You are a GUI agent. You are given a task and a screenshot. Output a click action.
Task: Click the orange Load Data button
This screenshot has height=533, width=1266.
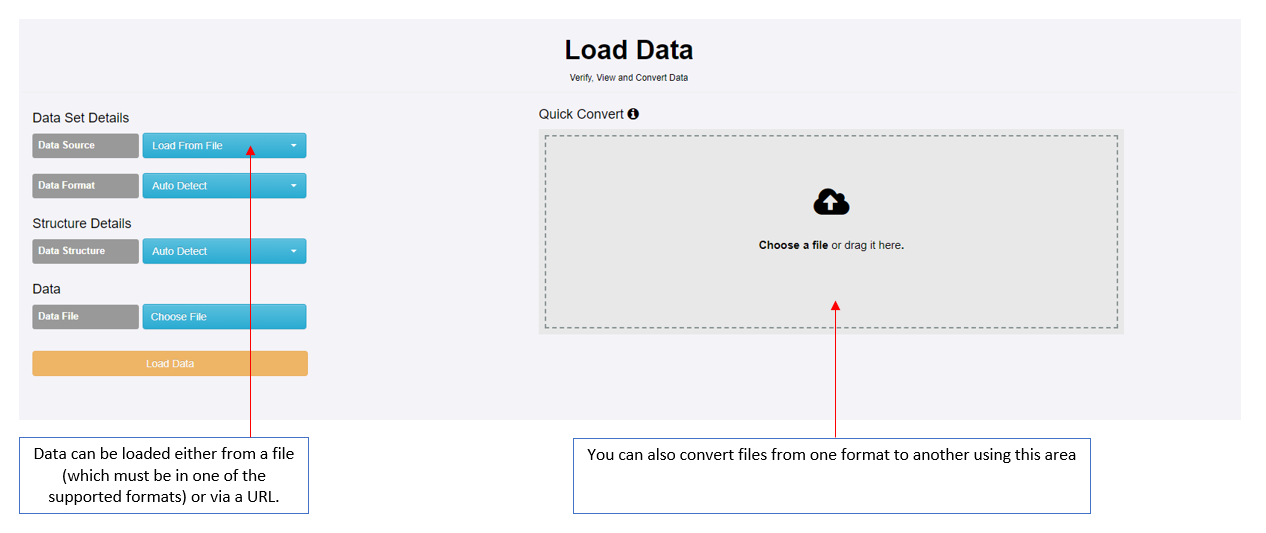point(170,364)
